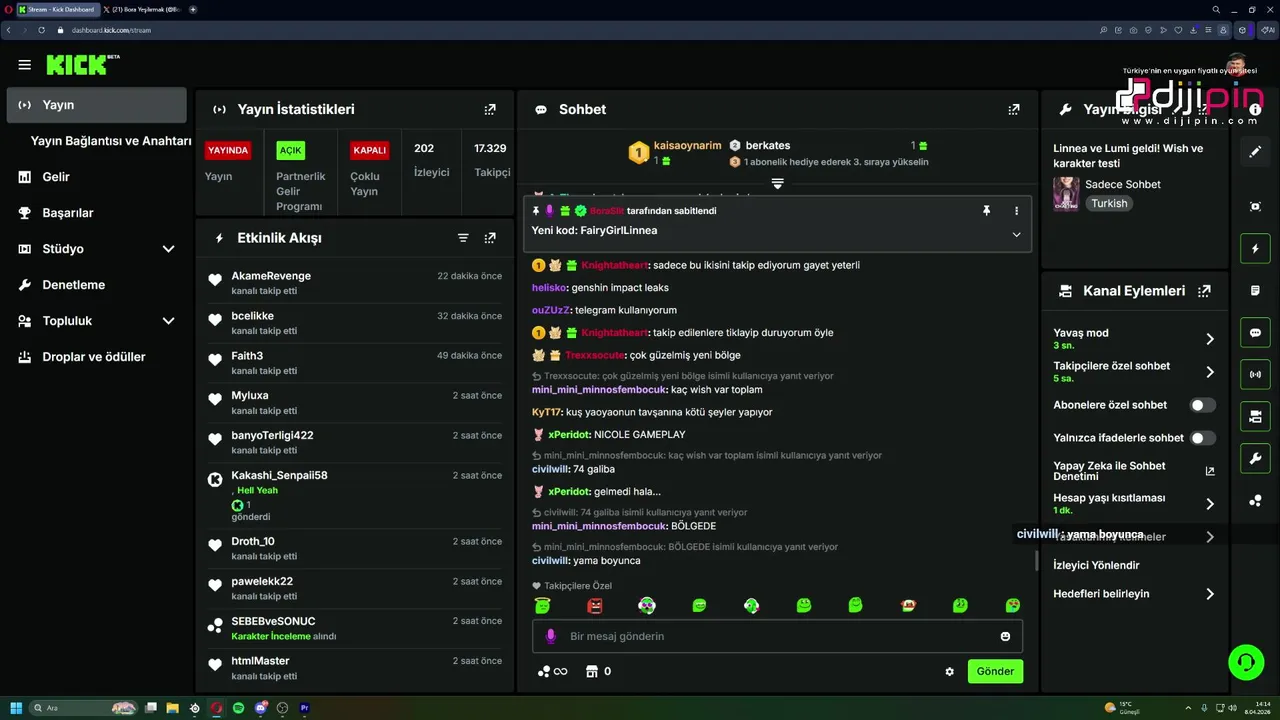The height and width of the screenshot is (720, 1280).
Task: Open the Gelir menu item
Action: 56,177
